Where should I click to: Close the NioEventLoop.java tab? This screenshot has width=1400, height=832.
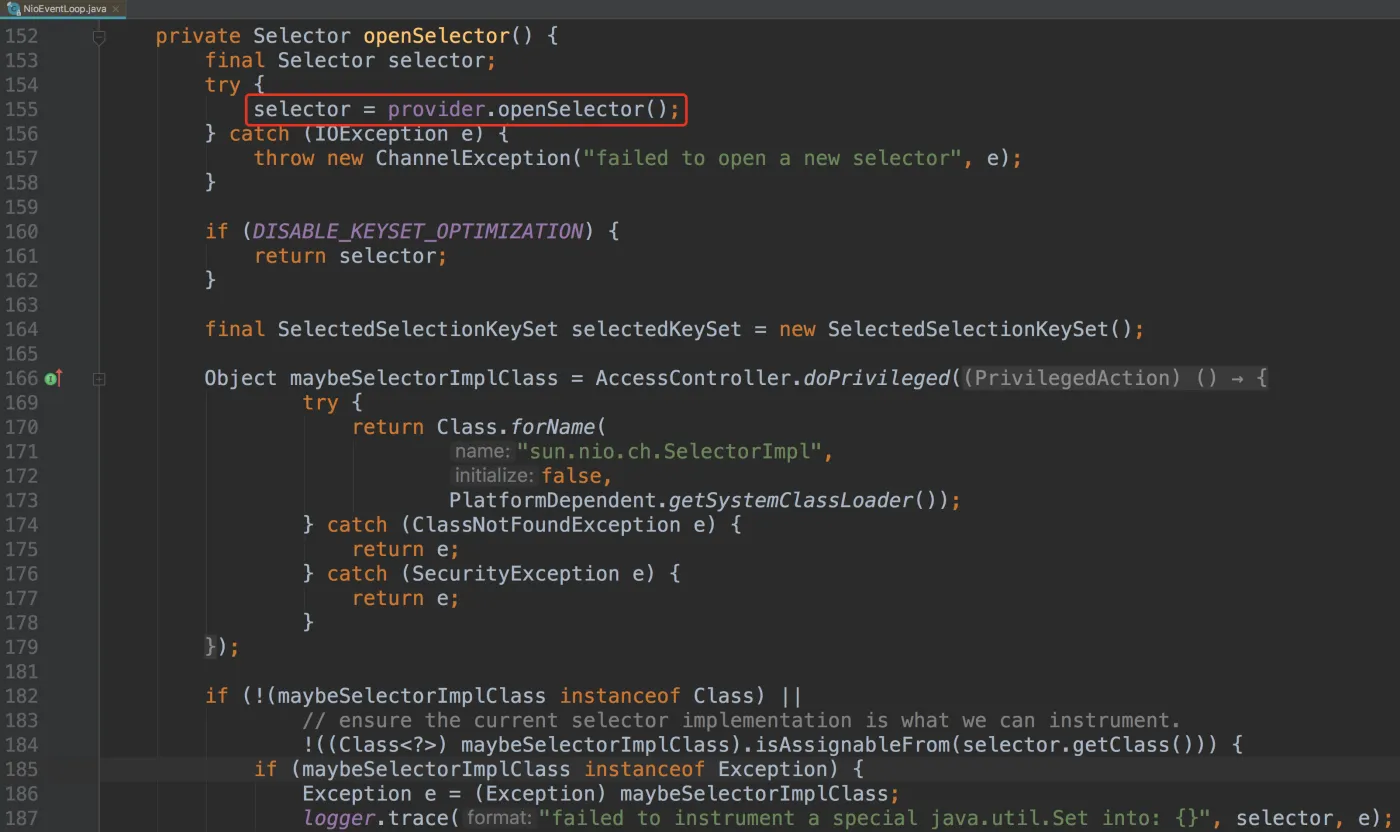(118, 8)
